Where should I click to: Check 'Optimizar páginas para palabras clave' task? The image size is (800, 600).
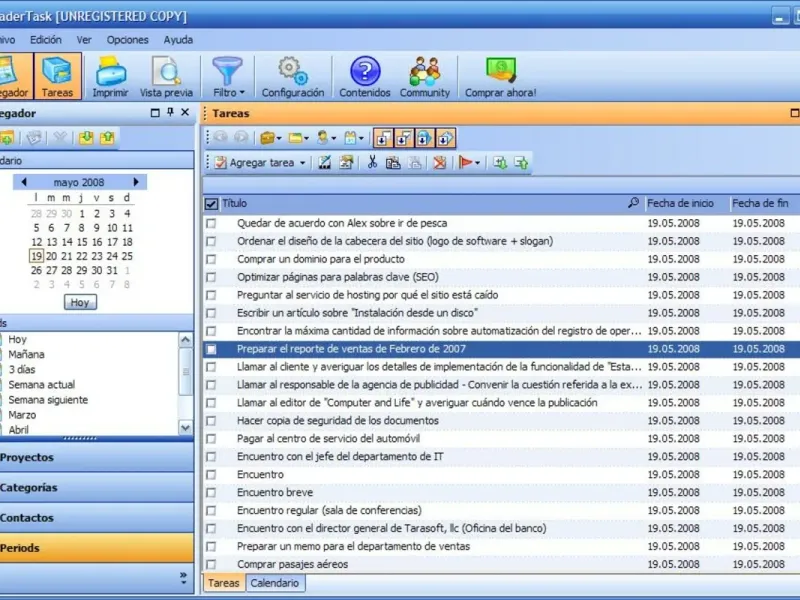(211, 277)
